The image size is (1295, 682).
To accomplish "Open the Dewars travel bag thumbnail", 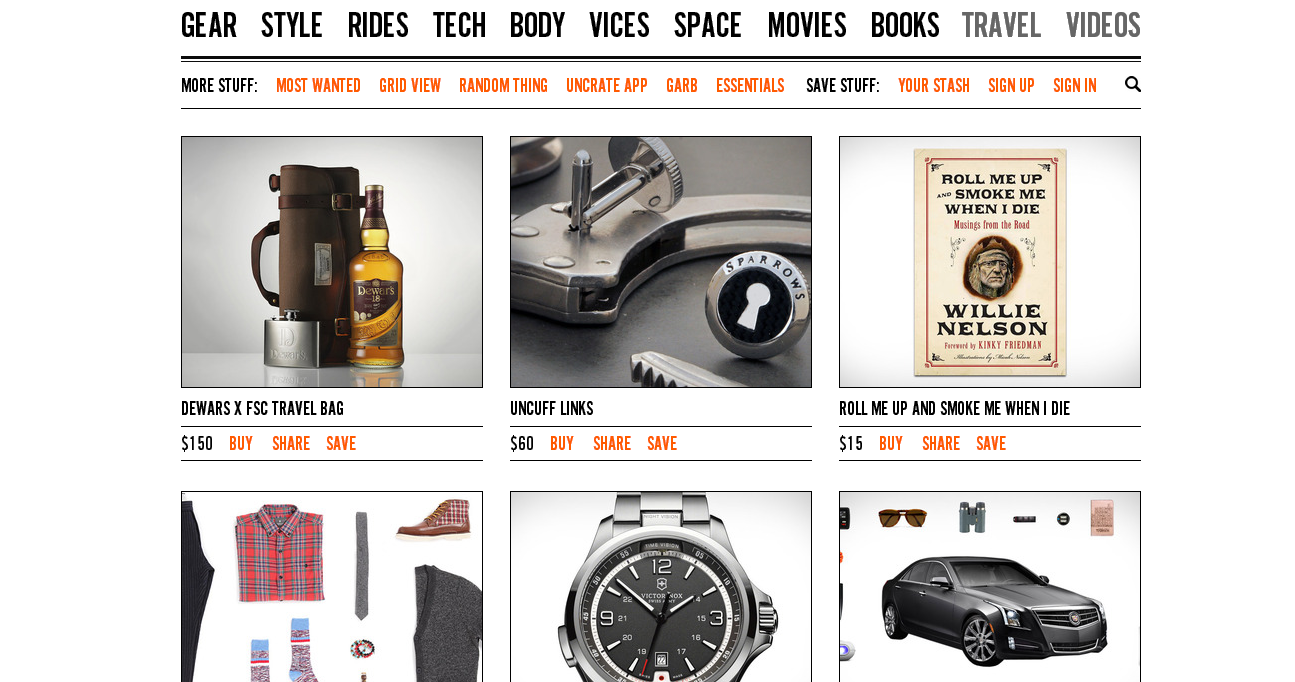I will point(332,262).
